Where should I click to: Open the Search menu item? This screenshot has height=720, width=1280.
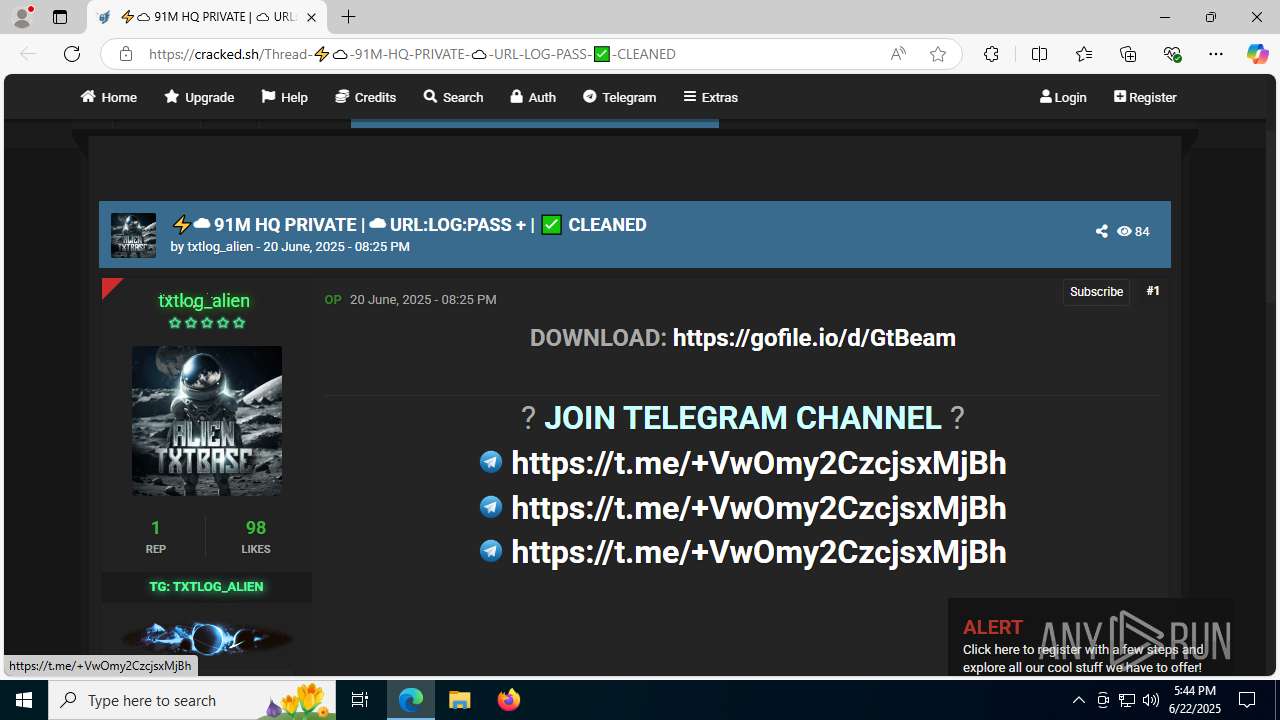coord(453,97)
